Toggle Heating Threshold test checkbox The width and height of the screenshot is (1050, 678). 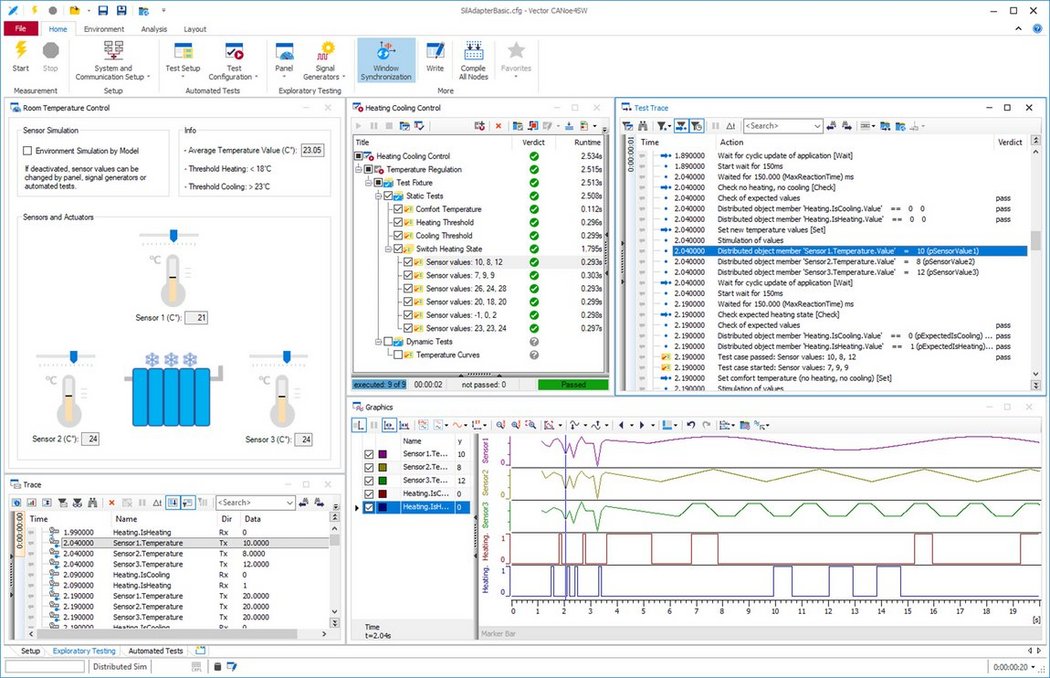click(x=398, y=222)
